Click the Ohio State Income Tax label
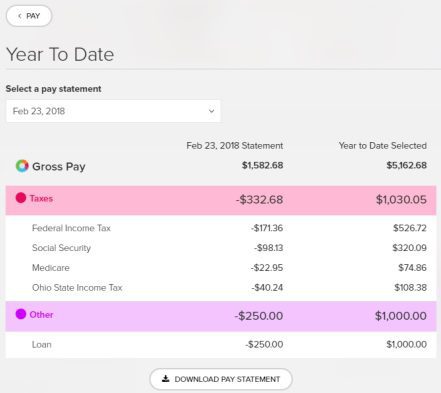The width and height of the screenshot is (441, 393). click(x=77, y=287)
